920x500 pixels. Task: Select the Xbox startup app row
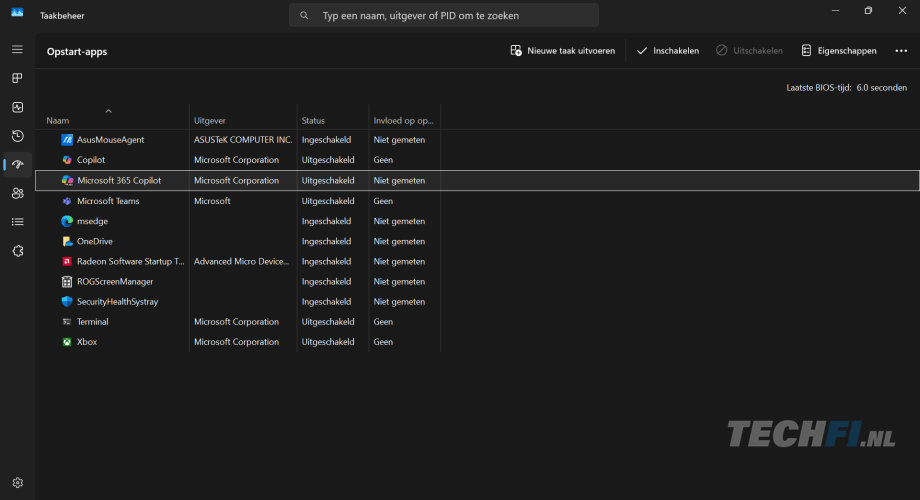coord(87,342)
